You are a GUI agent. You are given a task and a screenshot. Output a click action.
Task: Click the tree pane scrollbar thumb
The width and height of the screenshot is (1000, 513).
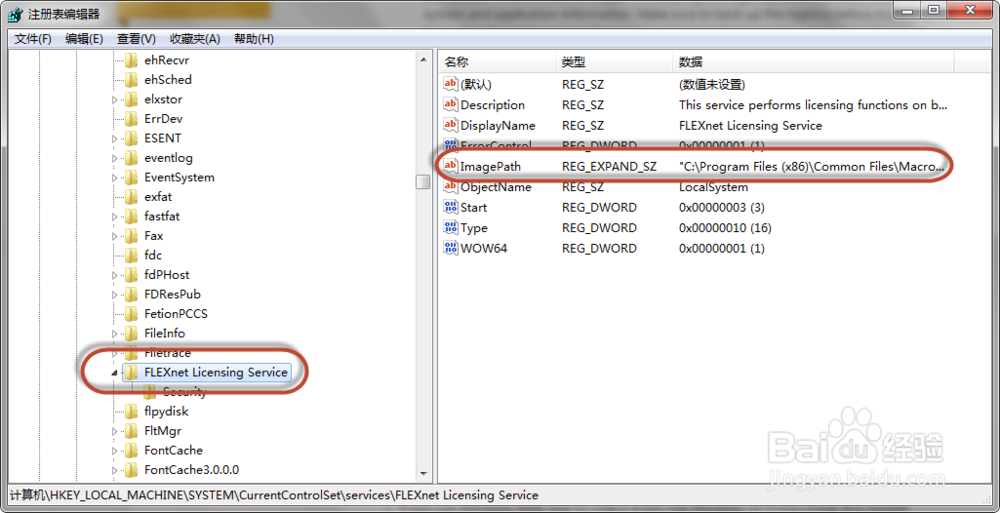click(x=423, y=182)
